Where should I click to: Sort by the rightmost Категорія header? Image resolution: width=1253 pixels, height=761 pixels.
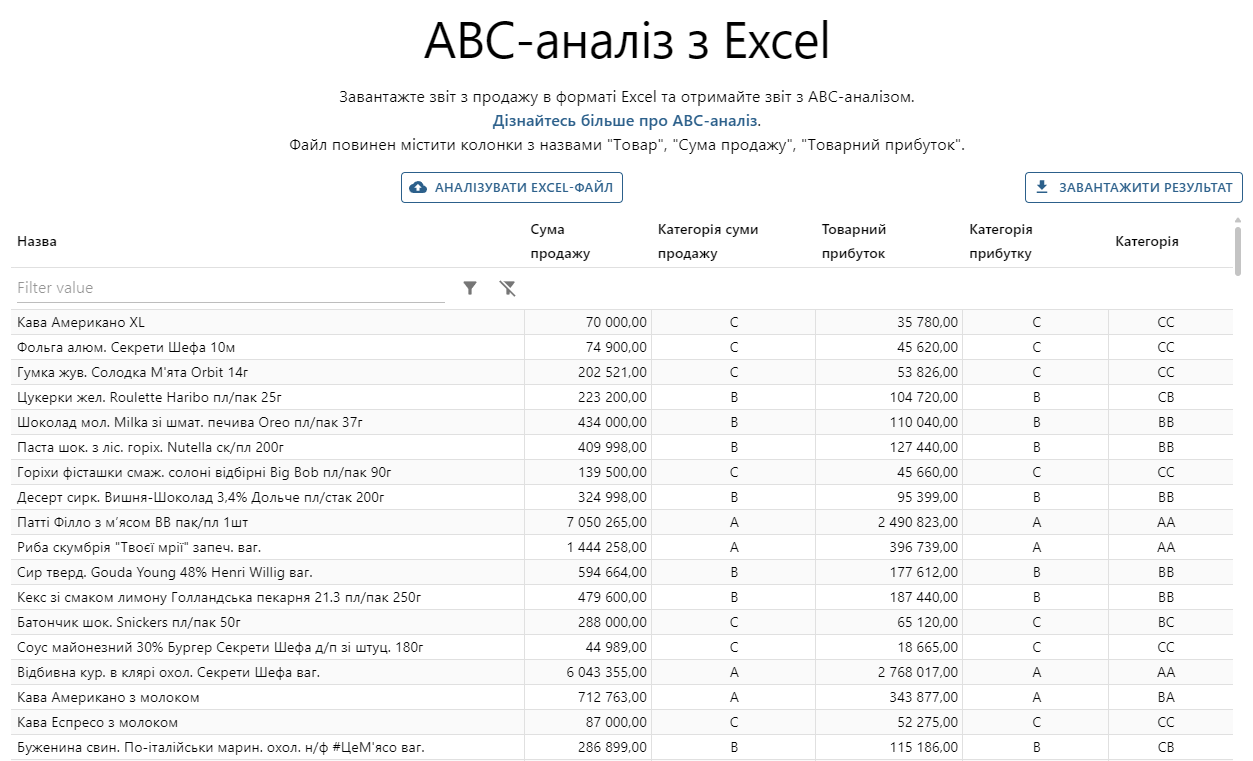(x=1146, y=241)
